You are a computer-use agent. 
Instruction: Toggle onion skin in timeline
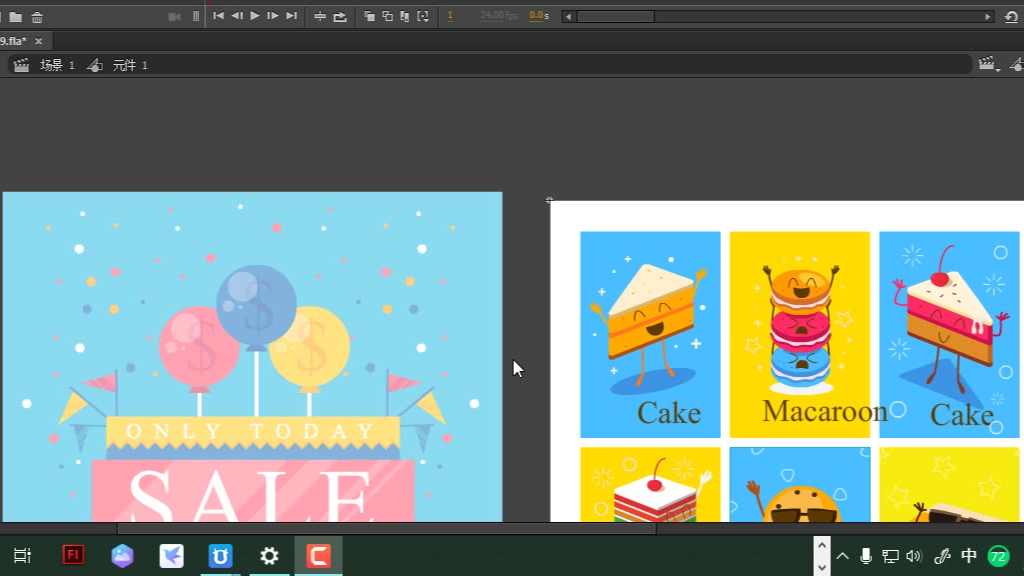[x=370, y=16]
